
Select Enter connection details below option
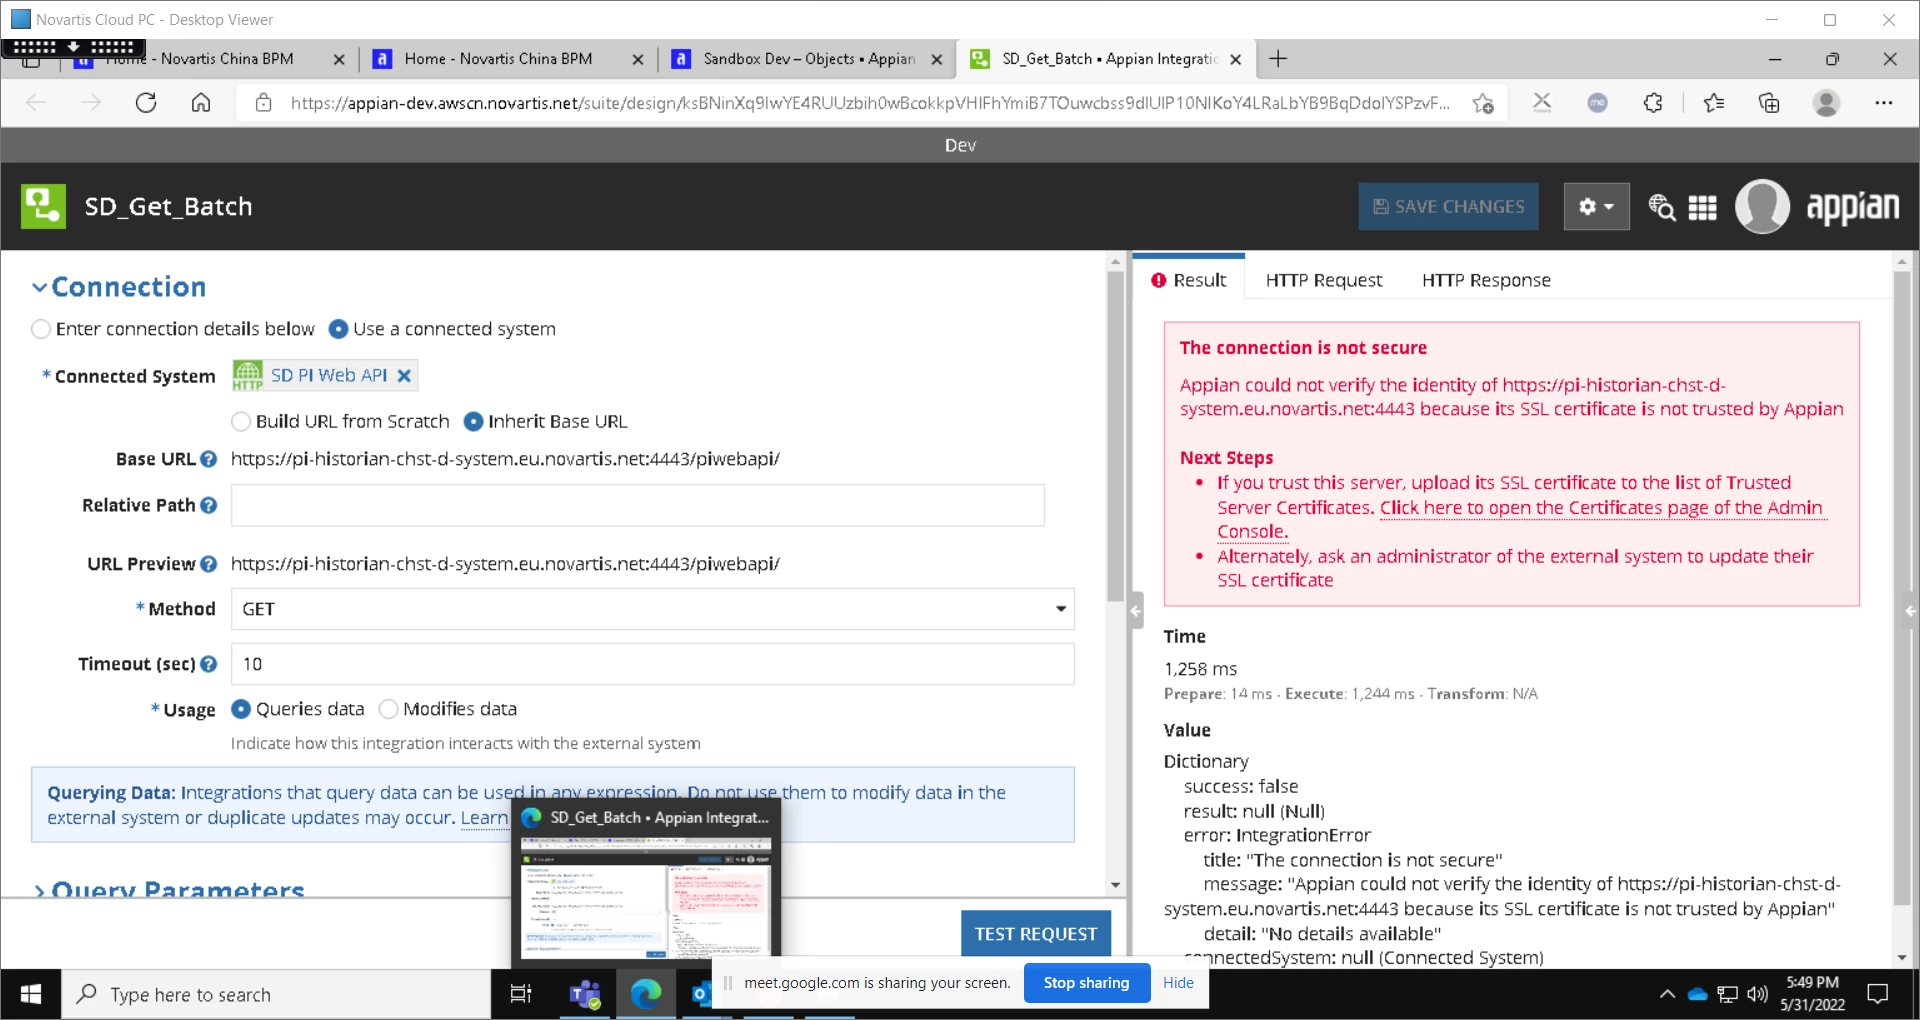[41, 329]
